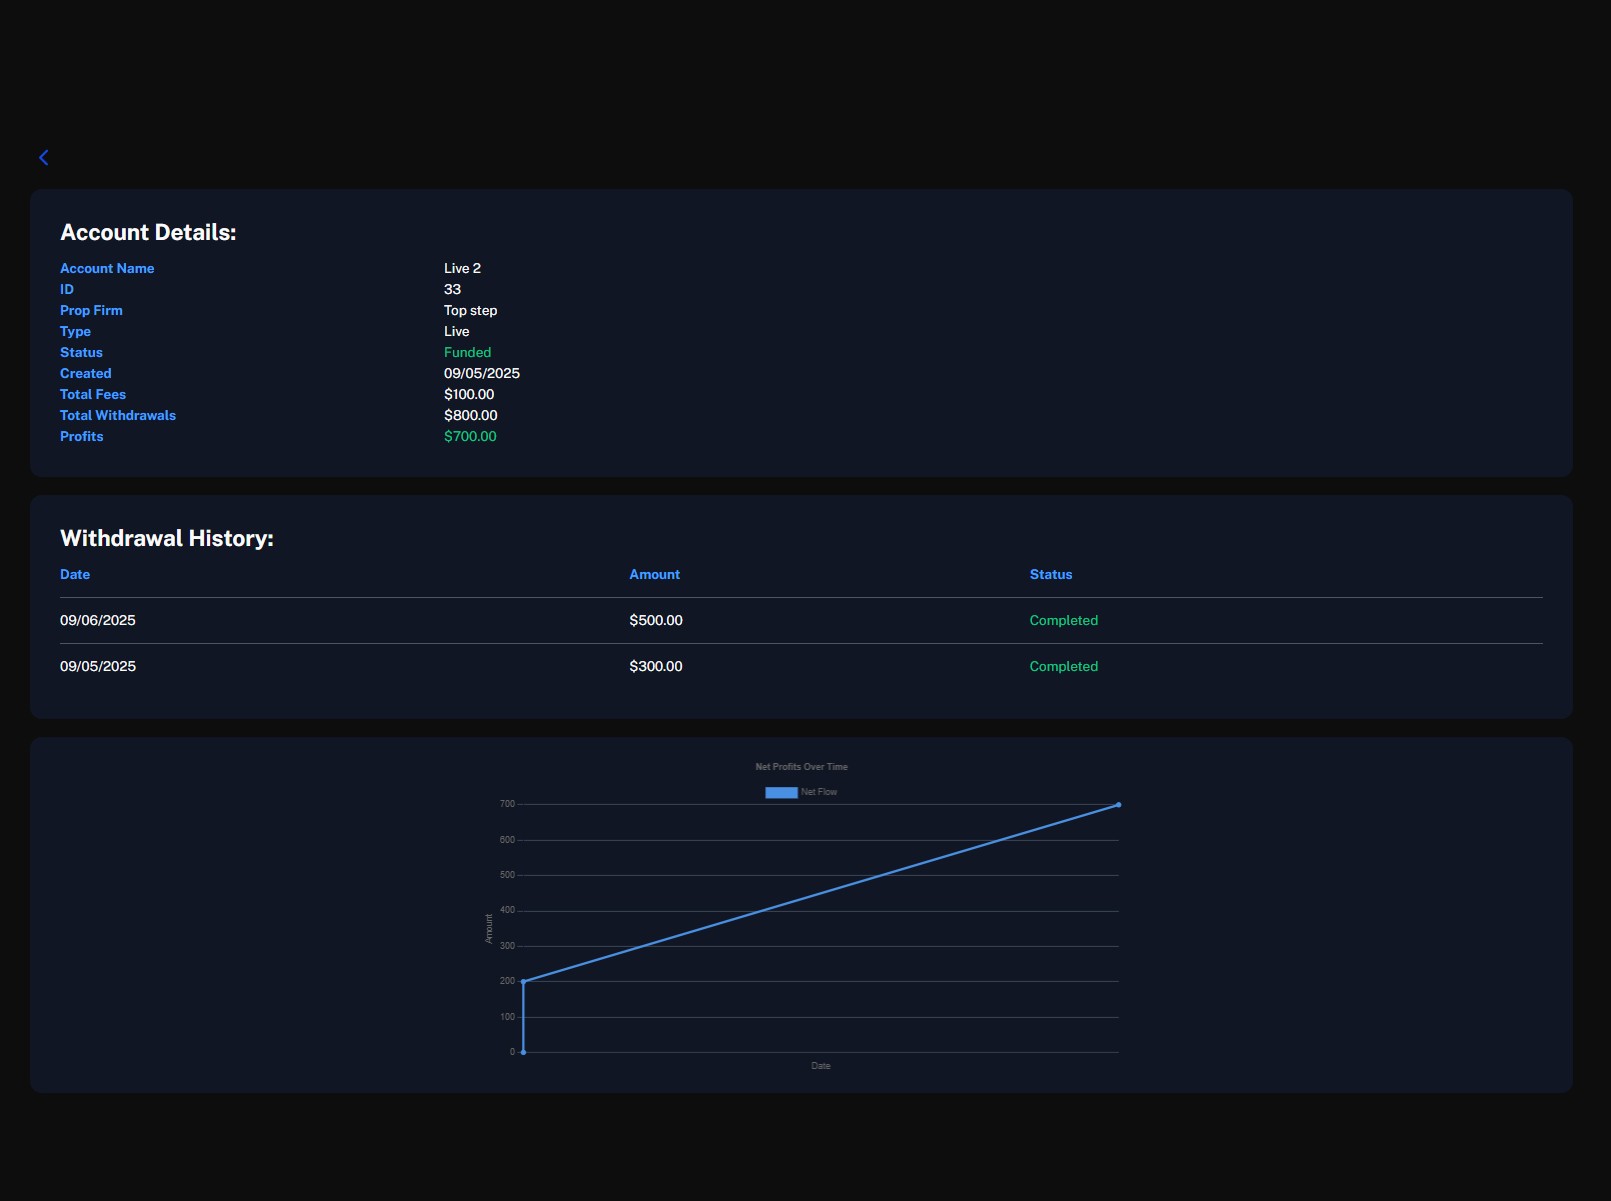
Task: Click the chart data point at 200
Action: coord(523,982)
